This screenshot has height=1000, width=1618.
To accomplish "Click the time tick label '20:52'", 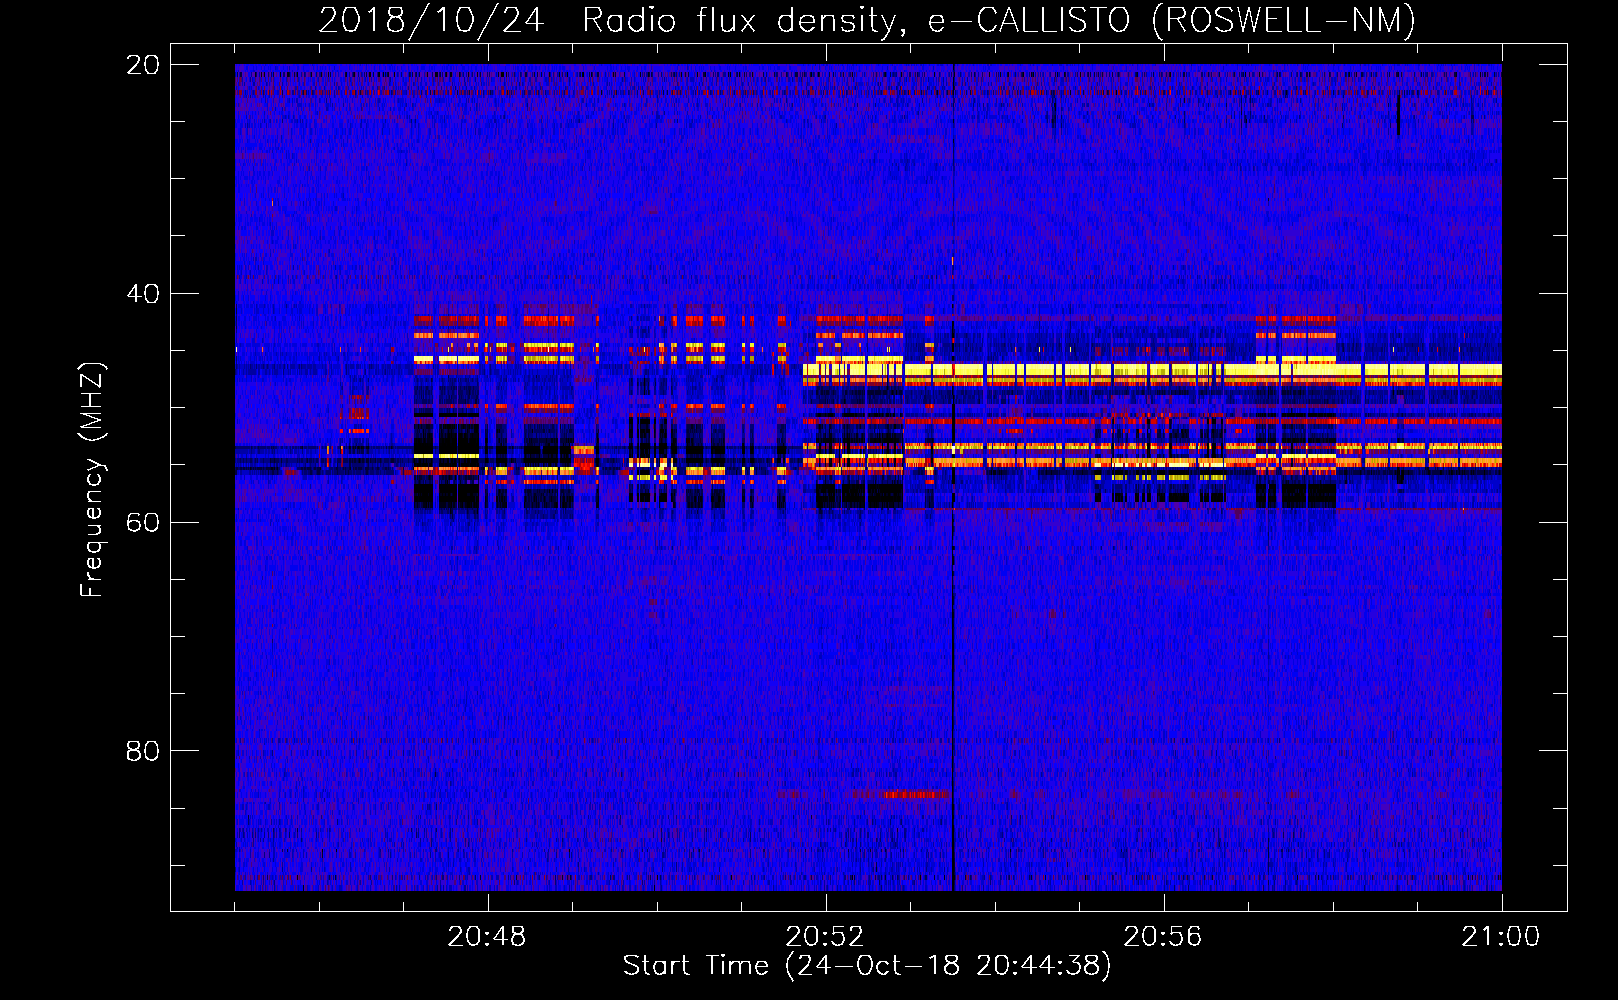I will (x=825, y=937).
